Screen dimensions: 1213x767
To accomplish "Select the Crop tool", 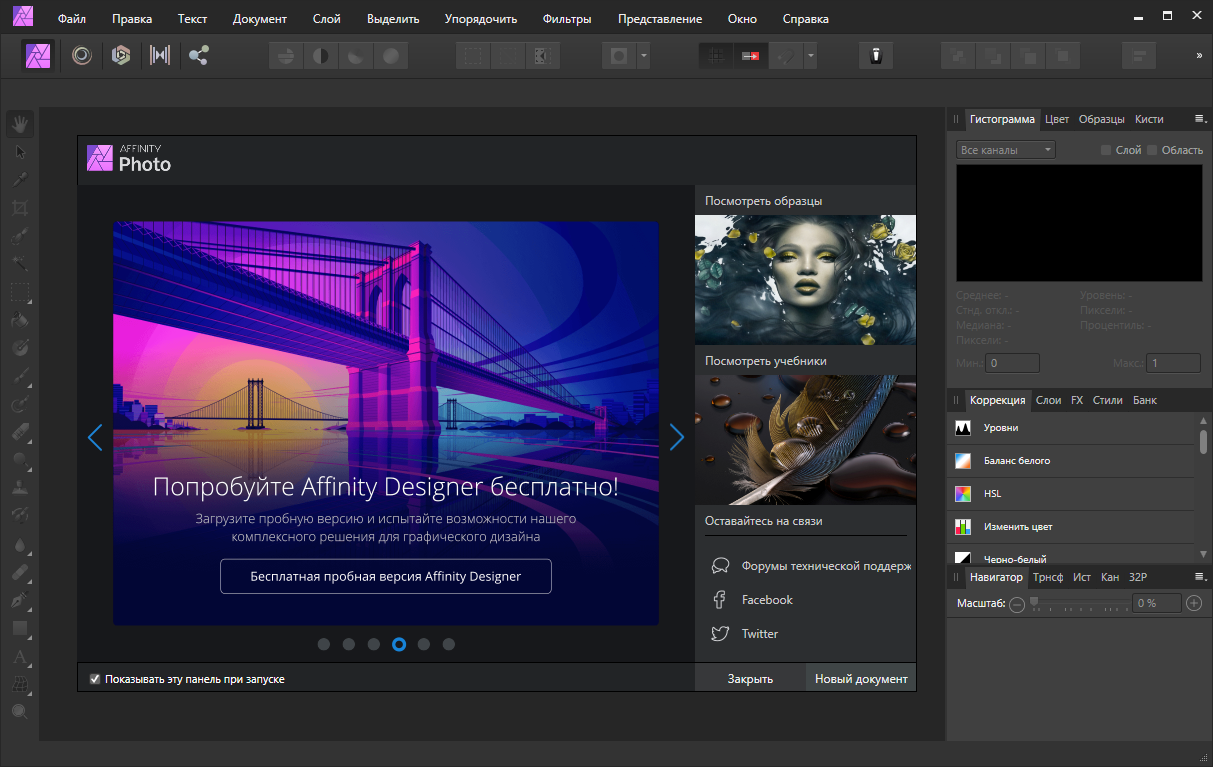I will [x=20, y=209].
